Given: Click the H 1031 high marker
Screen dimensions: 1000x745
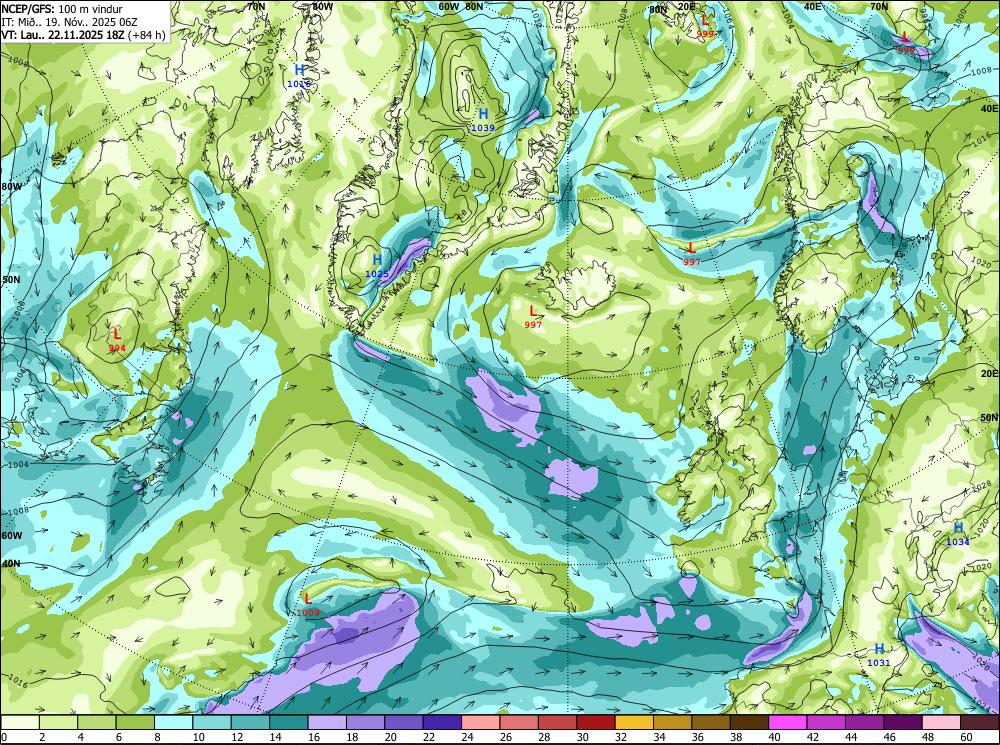Looking at the screenshot, I should coord(879,655).
